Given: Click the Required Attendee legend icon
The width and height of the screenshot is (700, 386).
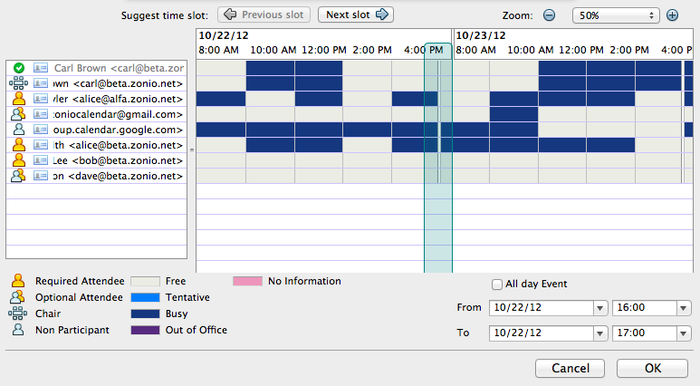Looking at the screenshot, I should click(18, 281).
